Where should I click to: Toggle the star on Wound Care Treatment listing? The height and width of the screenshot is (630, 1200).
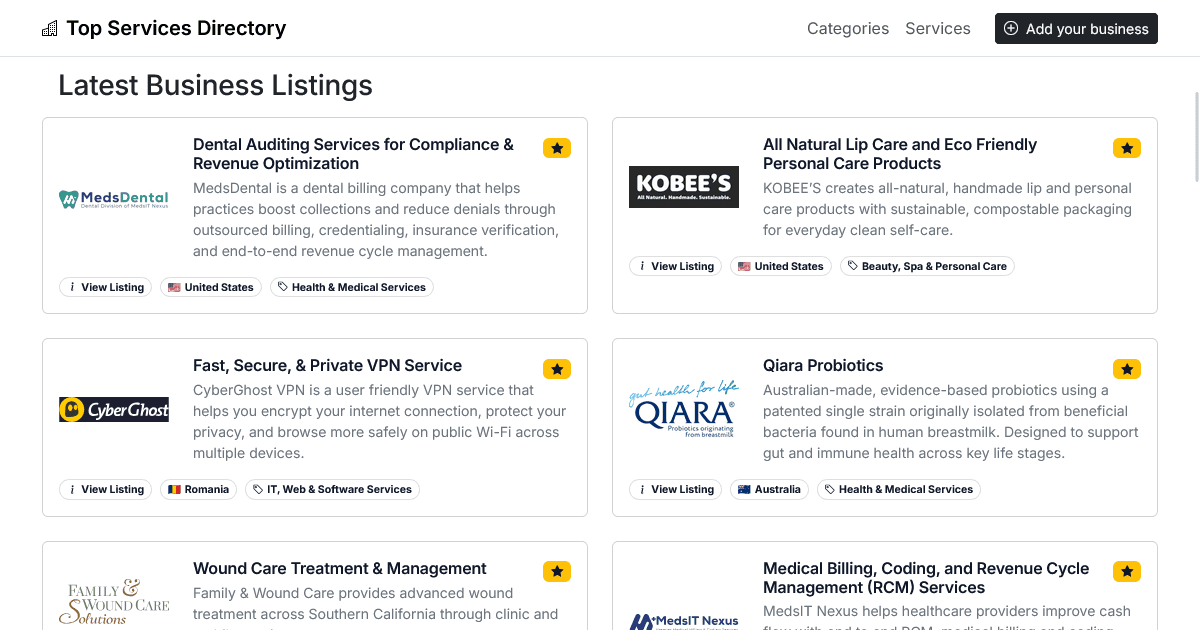556,571
